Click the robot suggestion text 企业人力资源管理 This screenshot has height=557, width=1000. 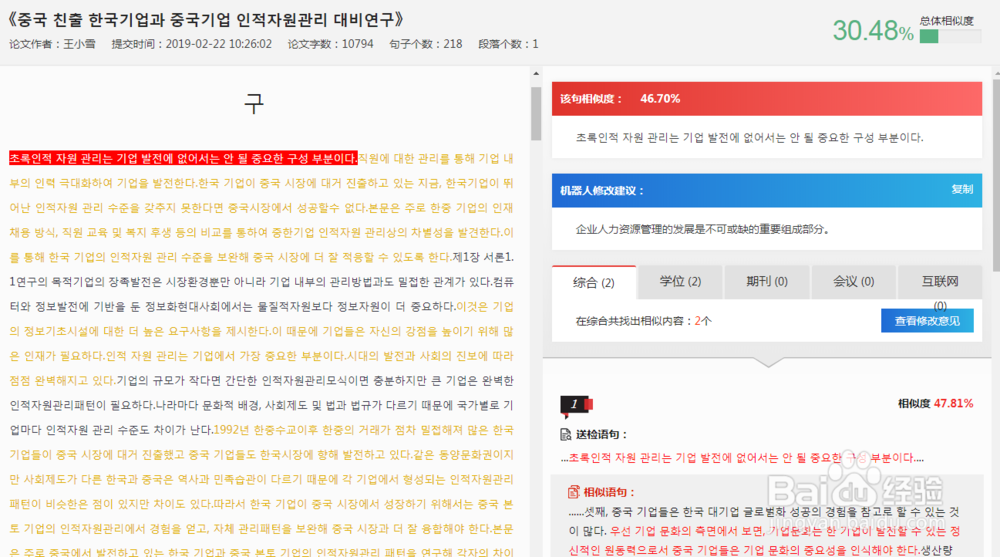point(702,229)
